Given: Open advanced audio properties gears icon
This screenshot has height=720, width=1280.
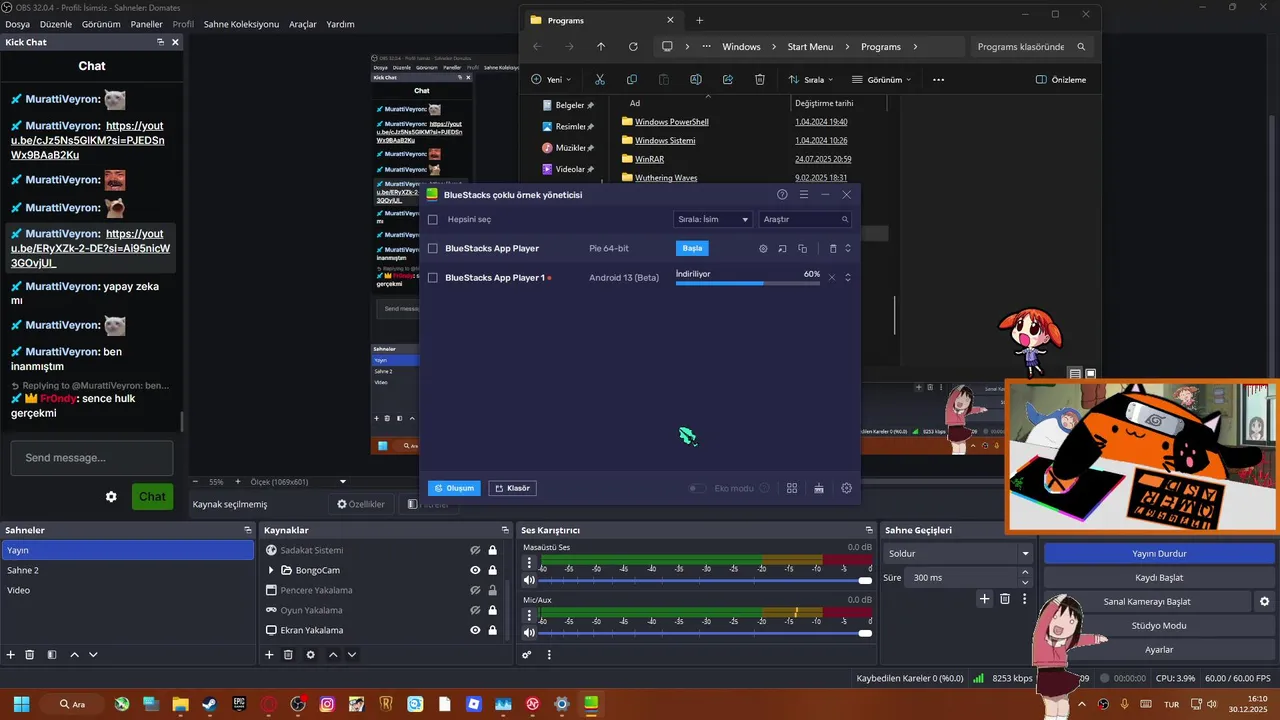Looking at the screenshot, I should click(x=527, y=654).
